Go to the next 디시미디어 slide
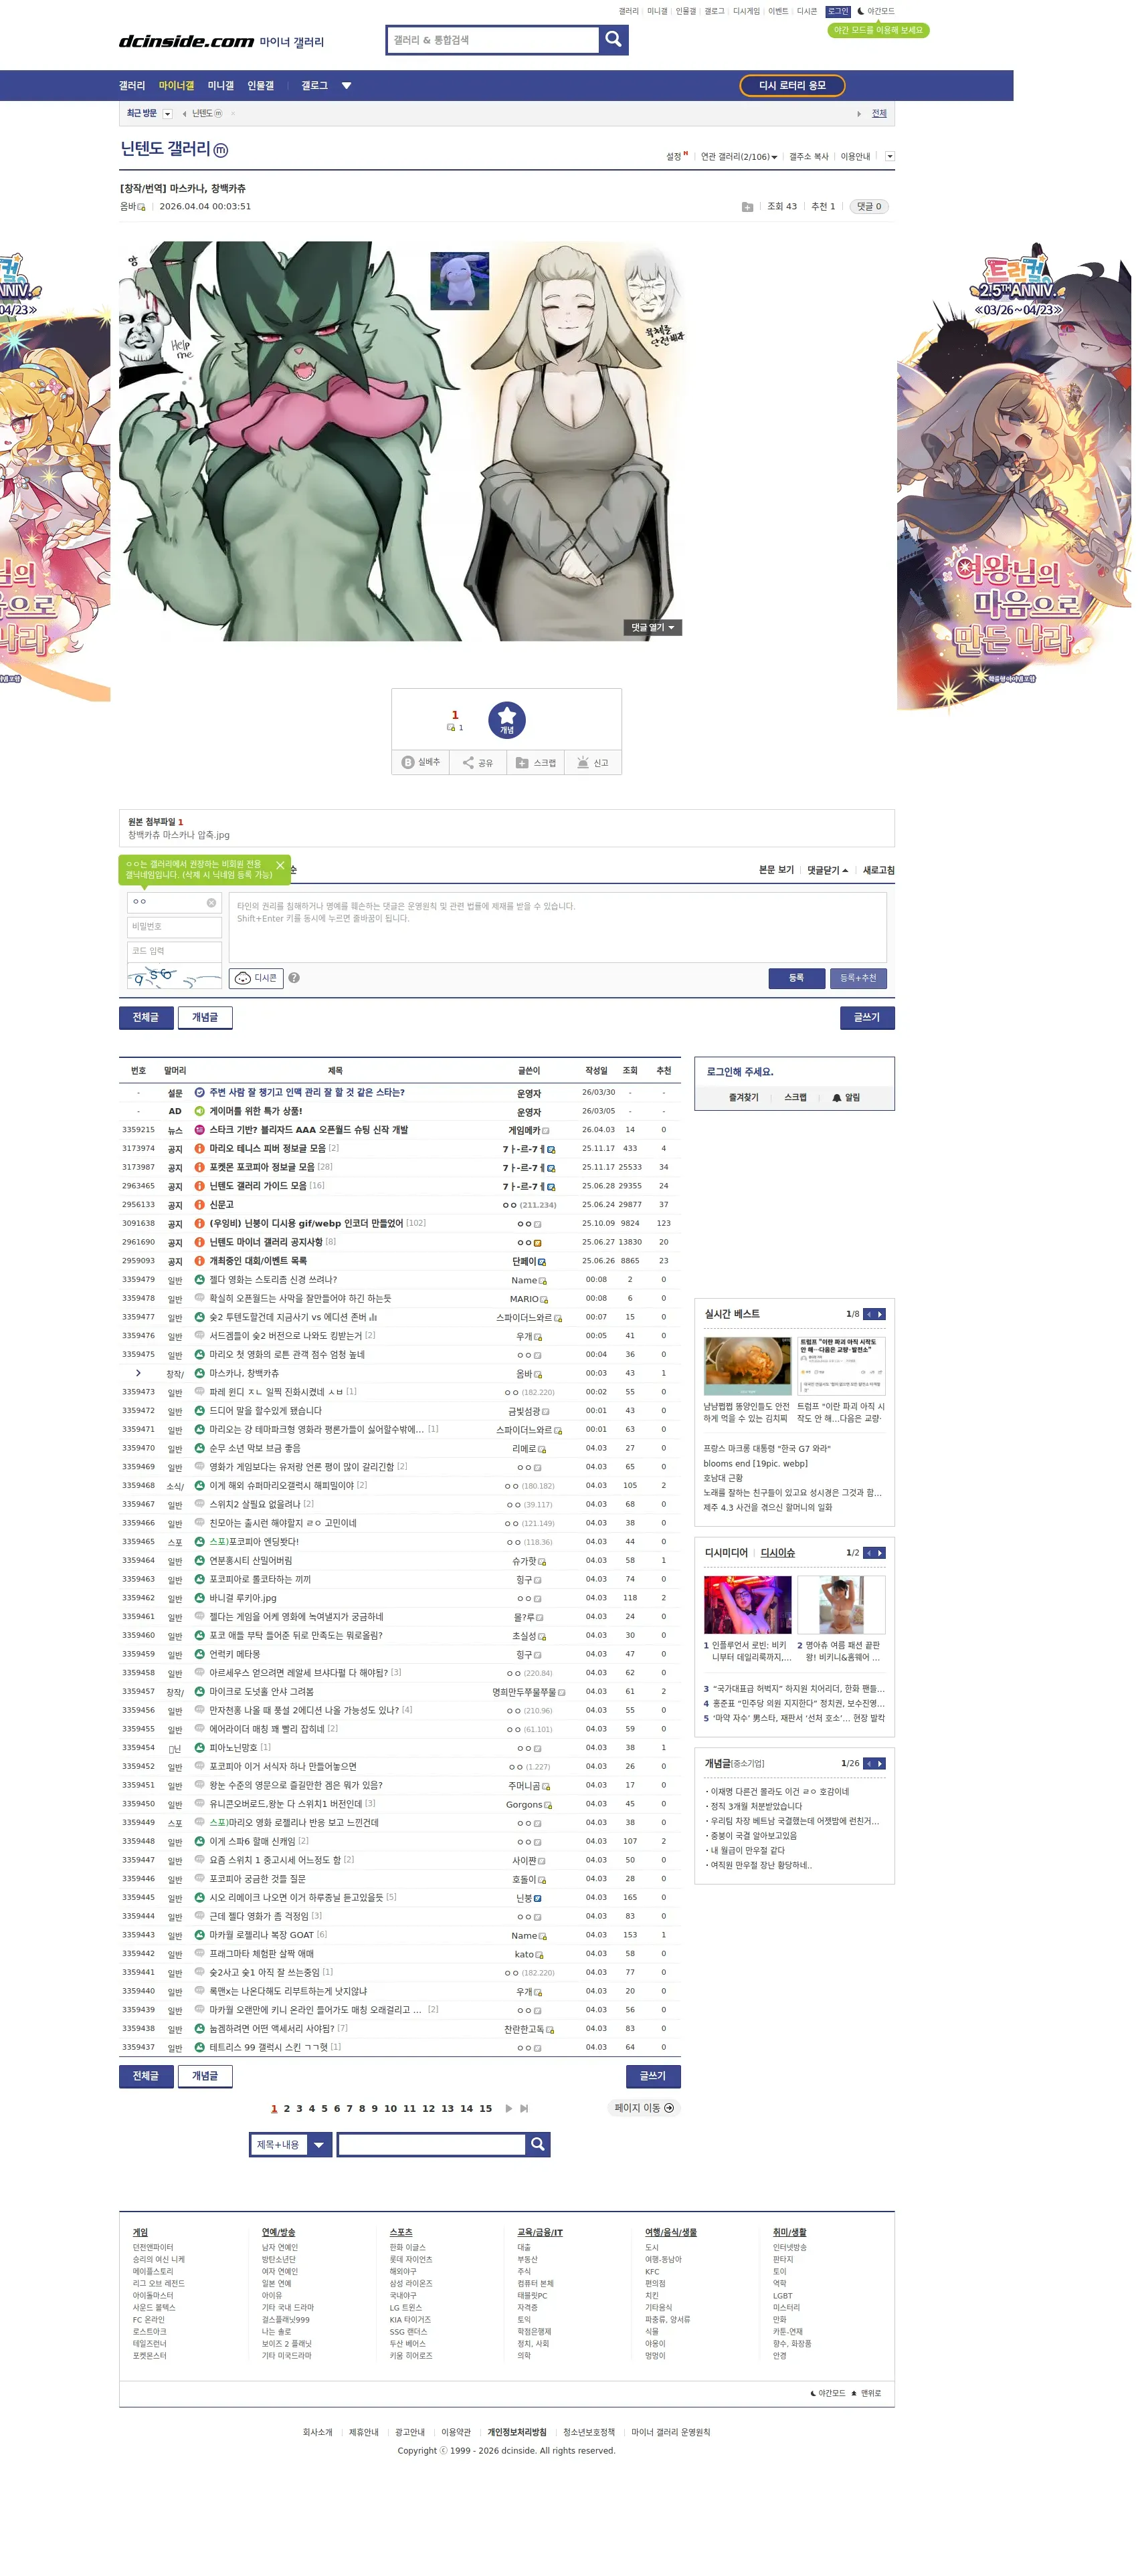1138x2576 pixels. 880,1553
